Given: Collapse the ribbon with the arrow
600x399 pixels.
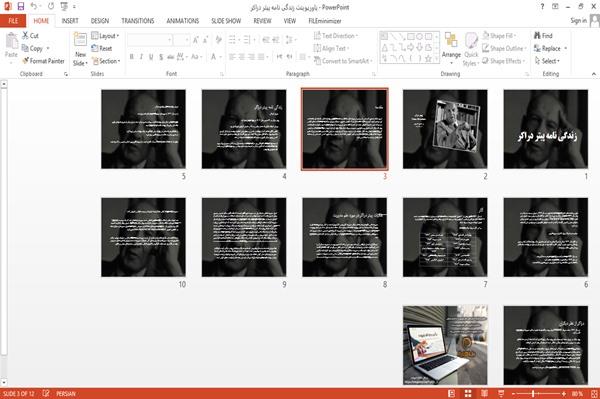Looking at the screenshot, I should 594,74.
